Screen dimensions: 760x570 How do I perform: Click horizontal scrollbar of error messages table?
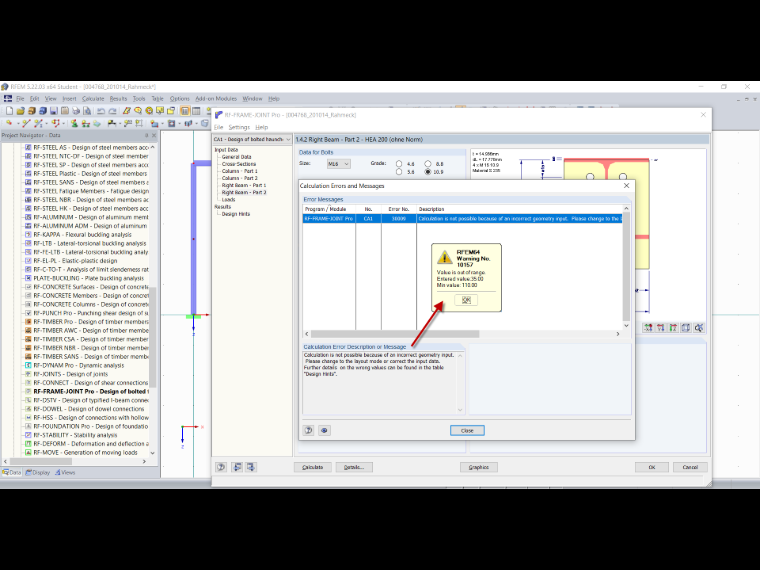coord(395,334)
